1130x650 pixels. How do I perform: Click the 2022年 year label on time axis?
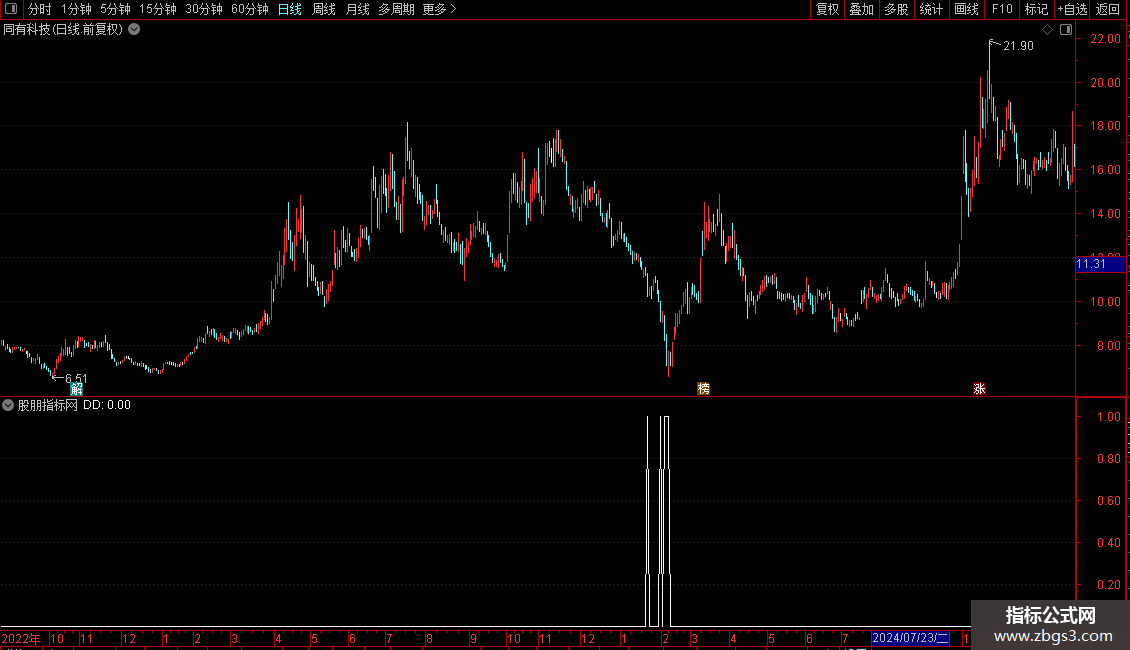(x=22, y=638)
